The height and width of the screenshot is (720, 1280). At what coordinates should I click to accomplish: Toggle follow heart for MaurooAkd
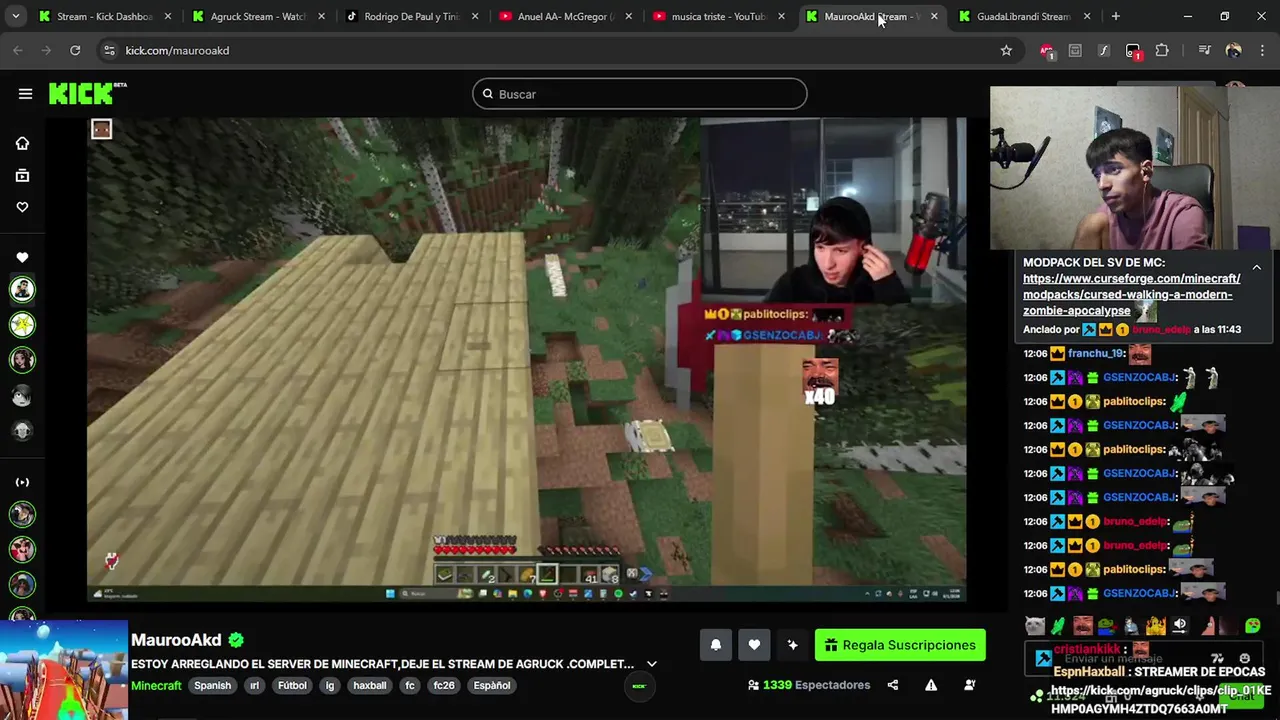[754, 645]
